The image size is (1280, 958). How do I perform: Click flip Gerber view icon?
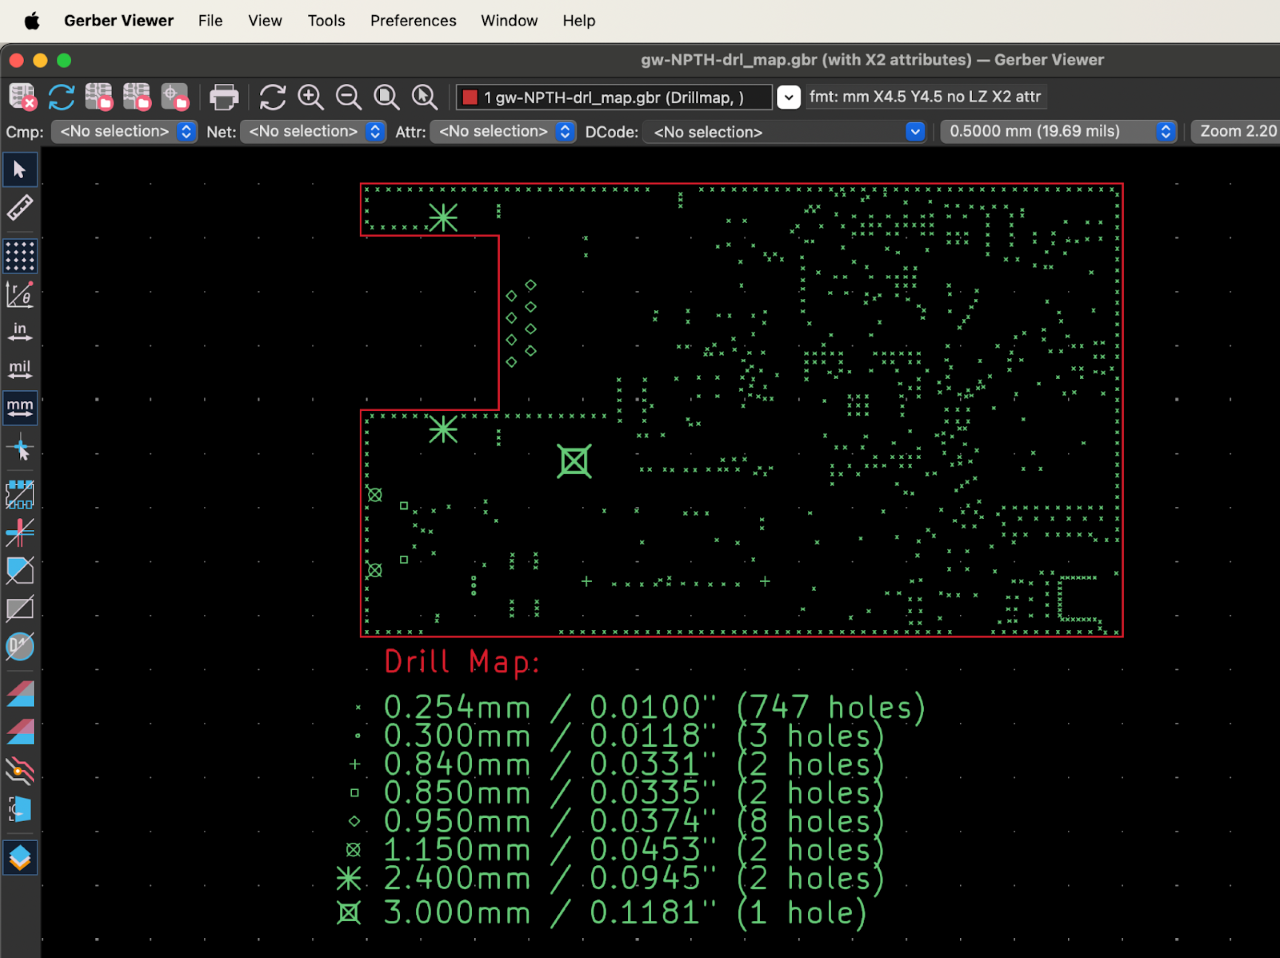tap(20, 808)
